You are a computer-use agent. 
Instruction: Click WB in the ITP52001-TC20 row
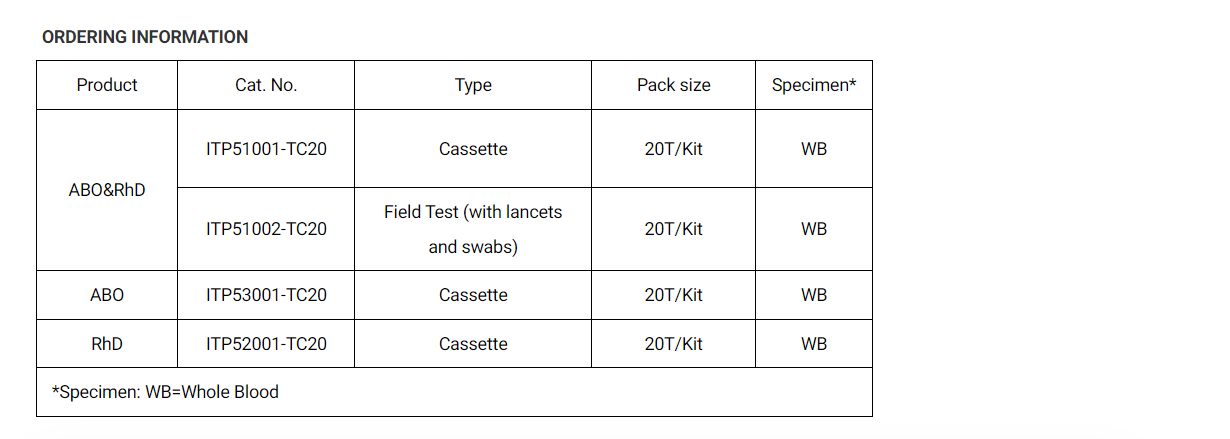[814, 344]
